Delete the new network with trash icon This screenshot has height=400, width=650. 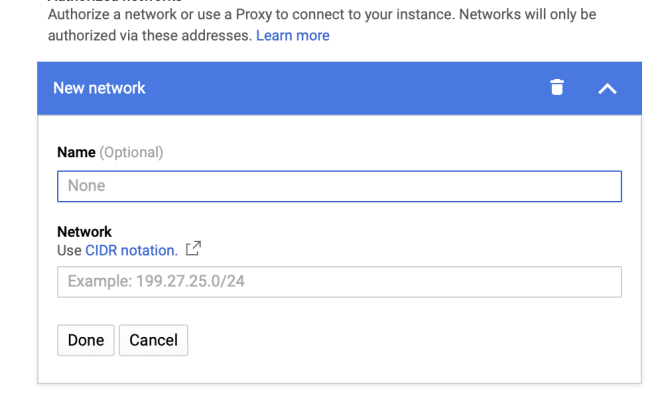(x=557, y=88)
